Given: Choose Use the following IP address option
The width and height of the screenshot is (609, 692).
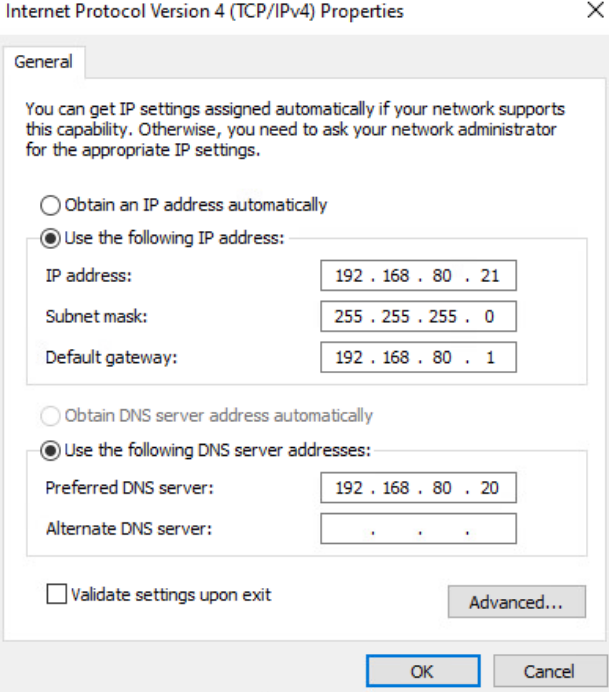Looking at the screenshot, I should tap(49, 239).
